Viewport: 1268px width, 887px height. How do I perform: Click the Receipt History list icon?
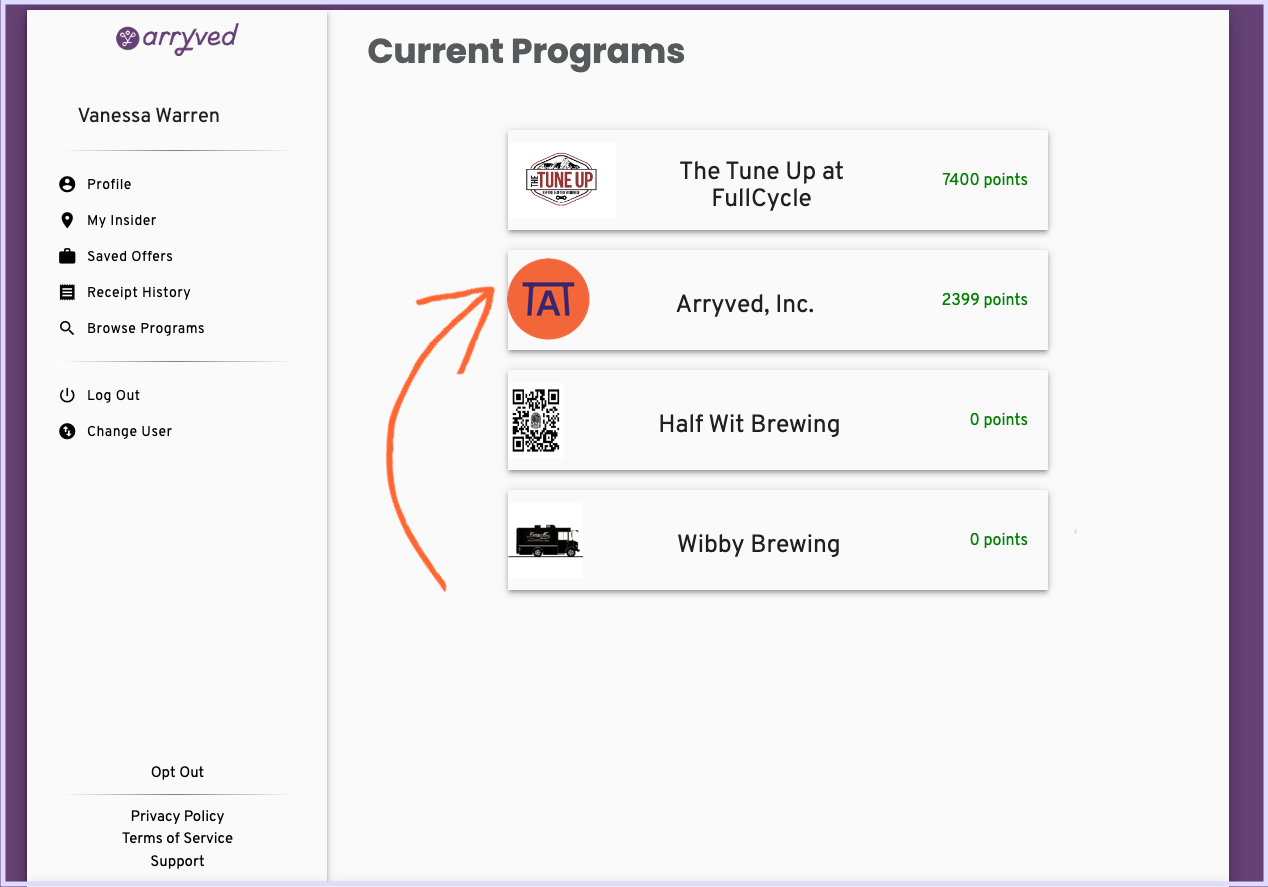67,292
